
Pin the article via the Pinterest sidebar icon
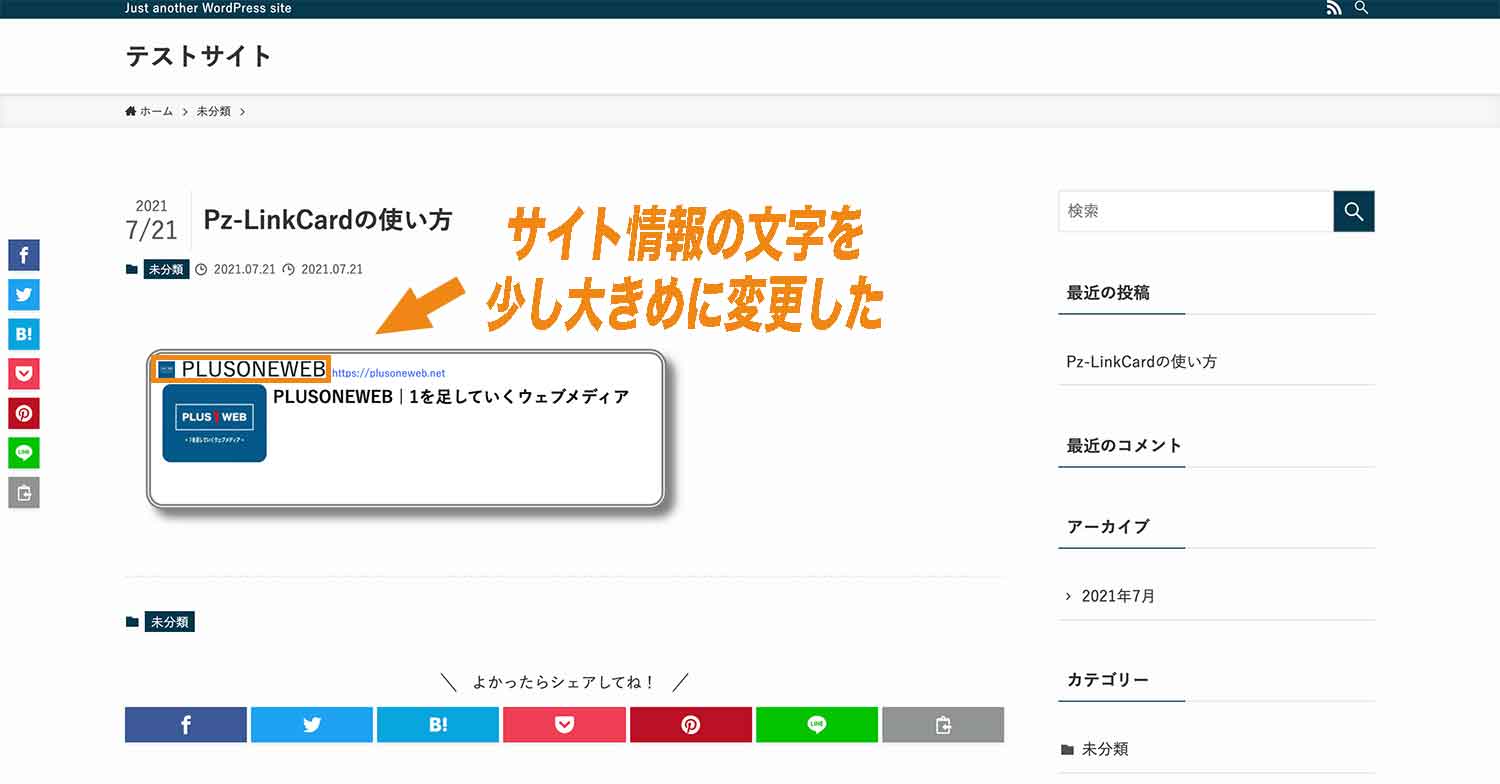(23, 413)
